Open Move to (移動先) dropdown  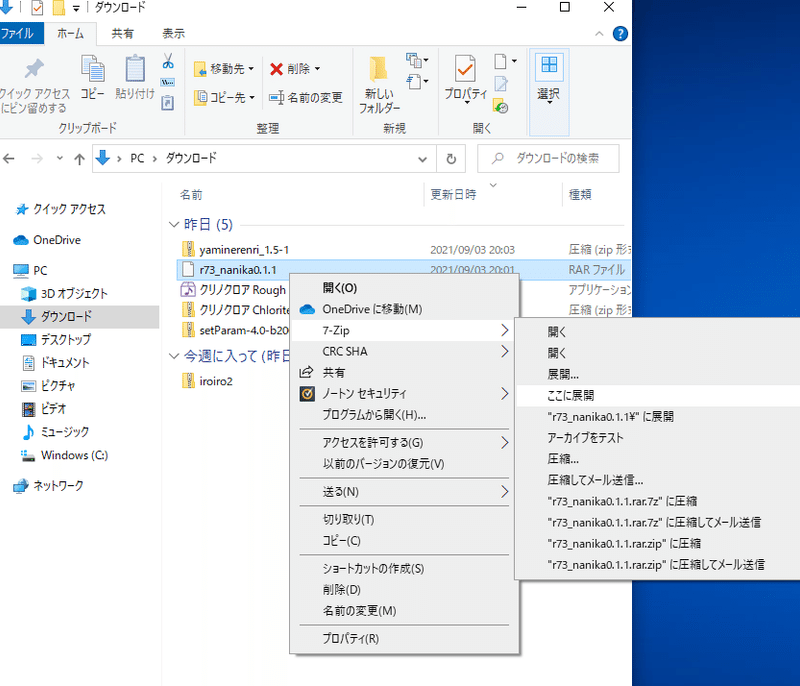223,68
